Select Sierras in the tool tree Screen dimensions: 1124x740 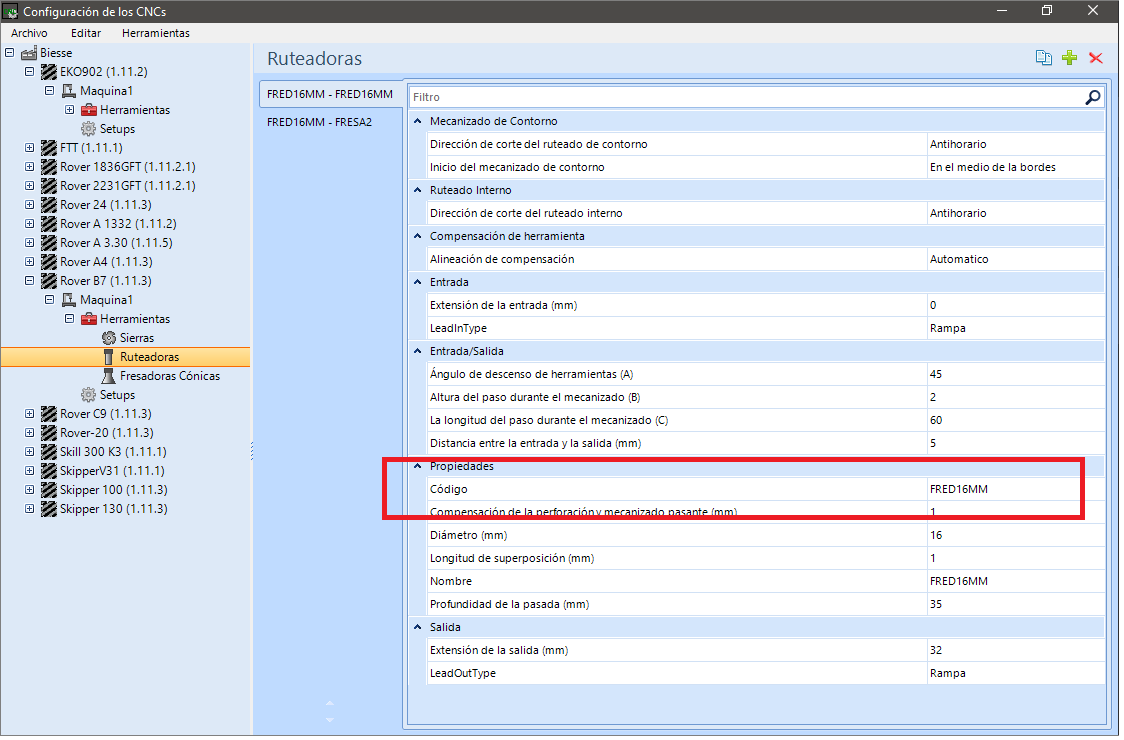coord(137,338)
